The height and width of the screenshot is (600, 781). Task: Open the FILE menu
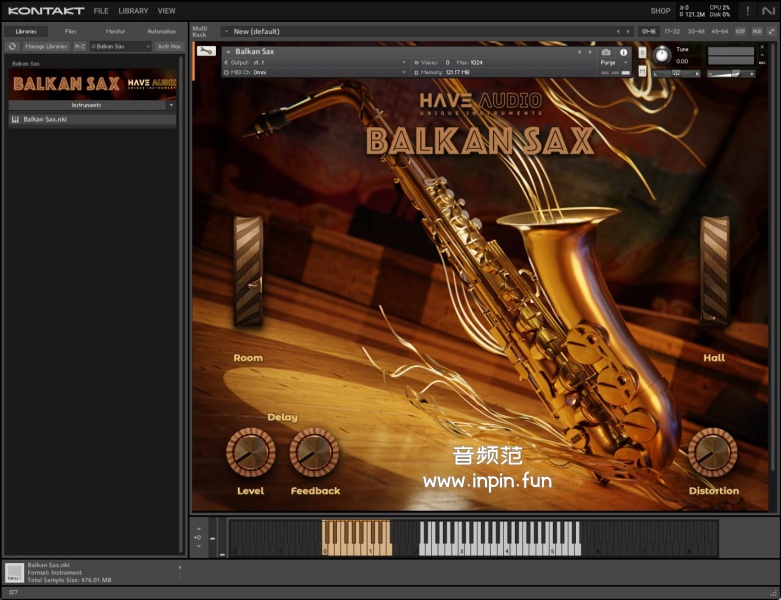[x=101, y=11]
